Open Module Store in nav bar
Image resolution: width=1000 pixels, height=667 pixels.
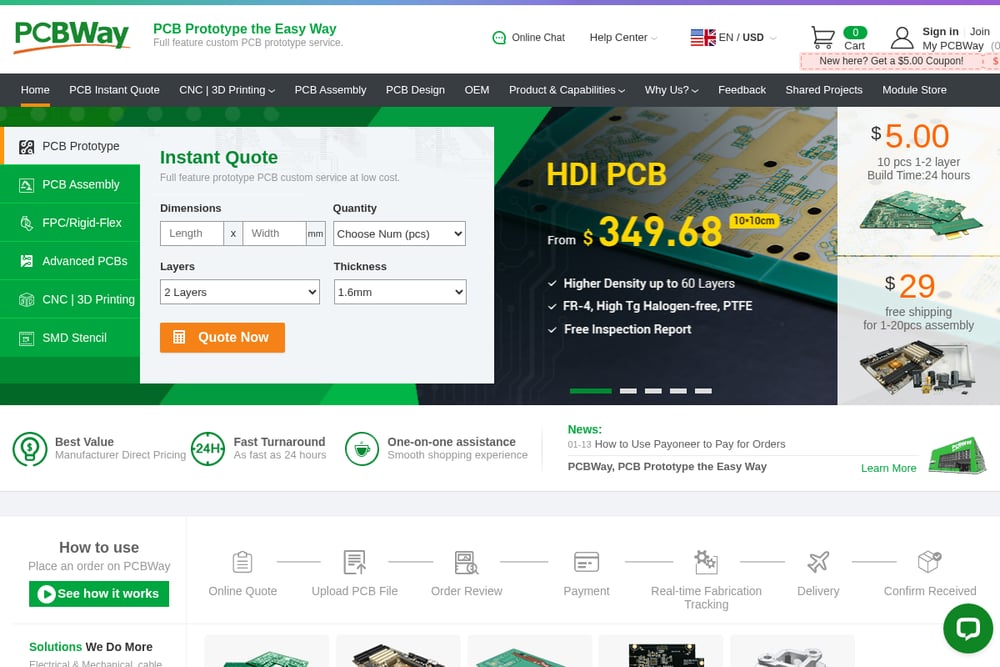tap(914, 90)
